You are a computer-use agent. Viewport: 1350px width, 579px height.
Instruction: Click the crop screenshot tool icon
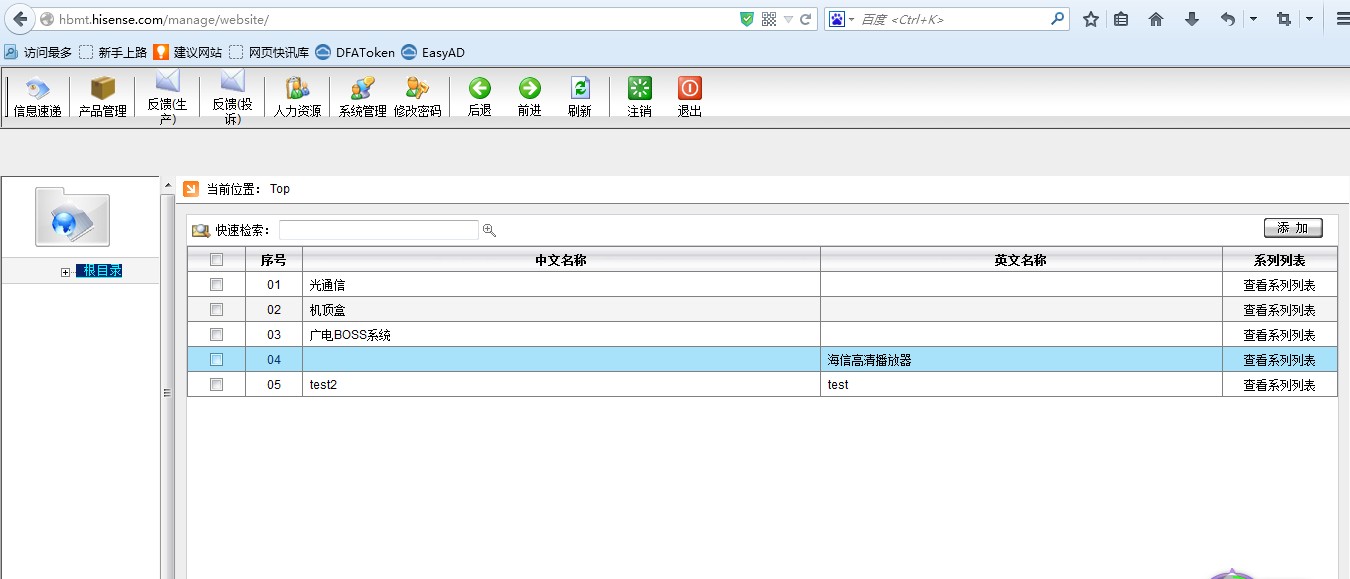[1284, 19]
